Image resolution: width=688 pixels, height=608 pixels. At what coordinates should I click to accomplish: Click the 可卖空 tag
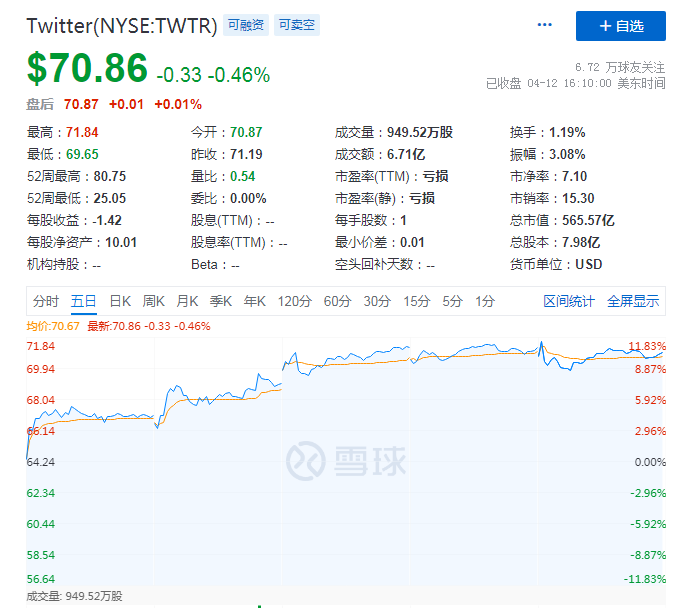pyautogui.click(x=297, y=26)
